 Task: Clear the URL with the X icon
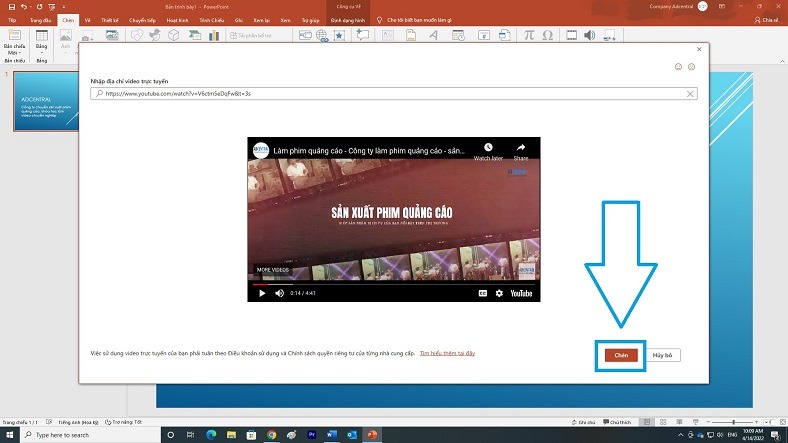click(690, 93)
